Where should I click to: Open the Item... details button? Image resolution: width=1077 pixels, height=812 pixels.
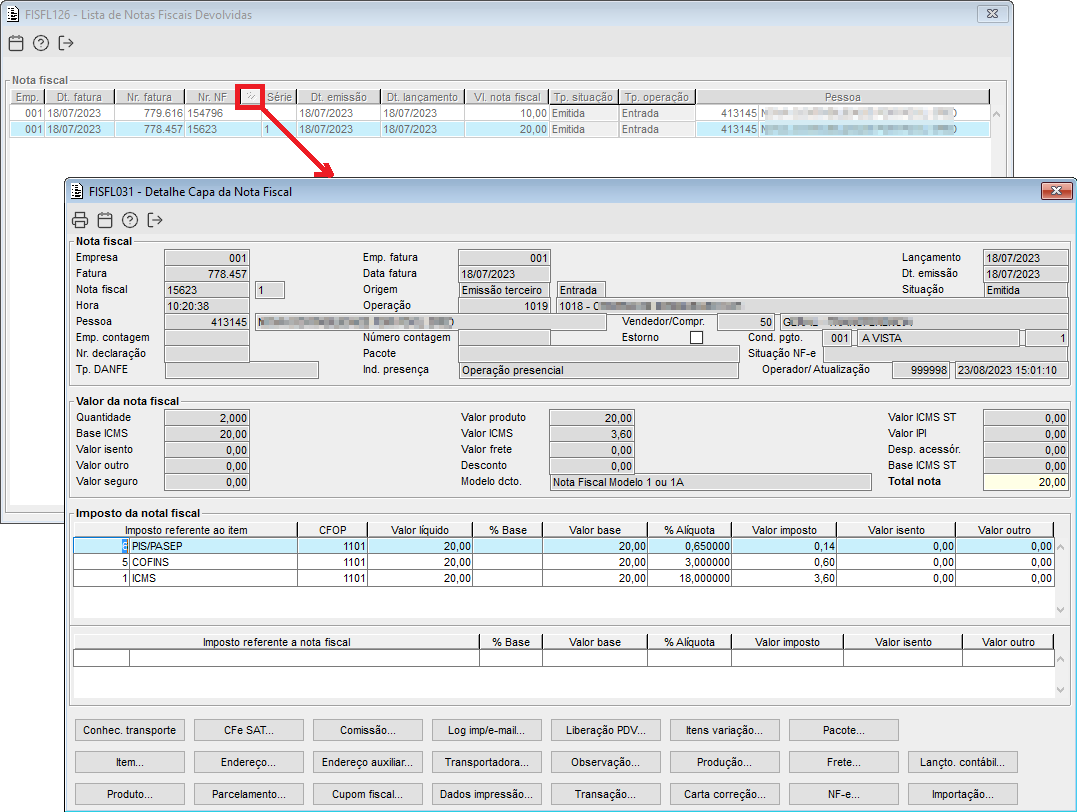pos(129,762)
